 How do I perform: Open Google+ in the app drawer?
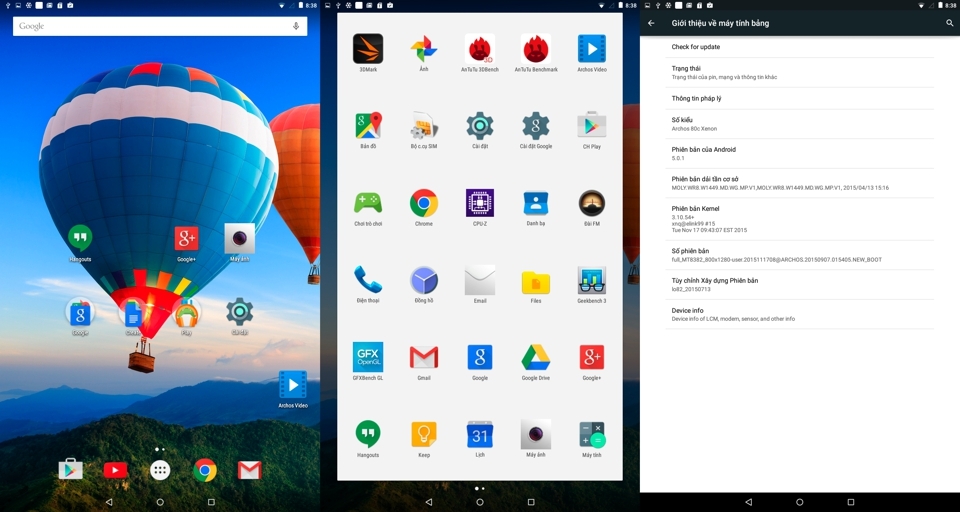[592, 357]
